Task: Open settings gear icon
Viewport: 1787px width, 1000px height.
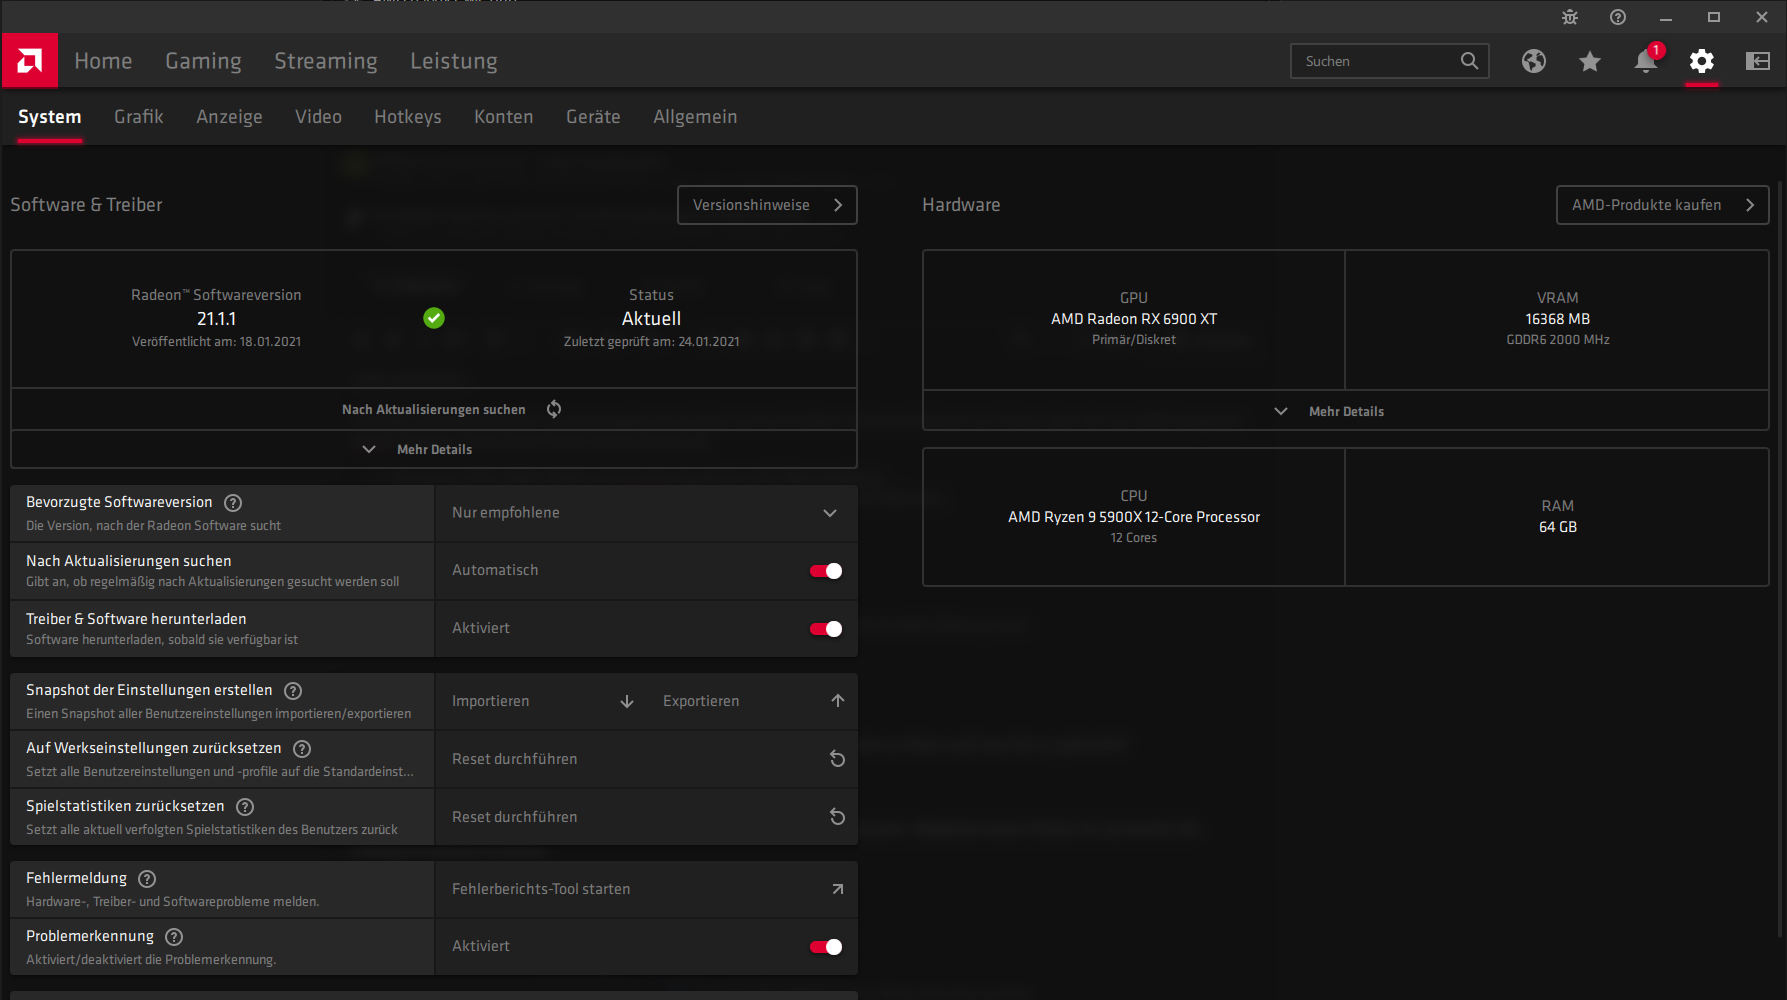Action: pyautogui.click(x=1702, y=61)
